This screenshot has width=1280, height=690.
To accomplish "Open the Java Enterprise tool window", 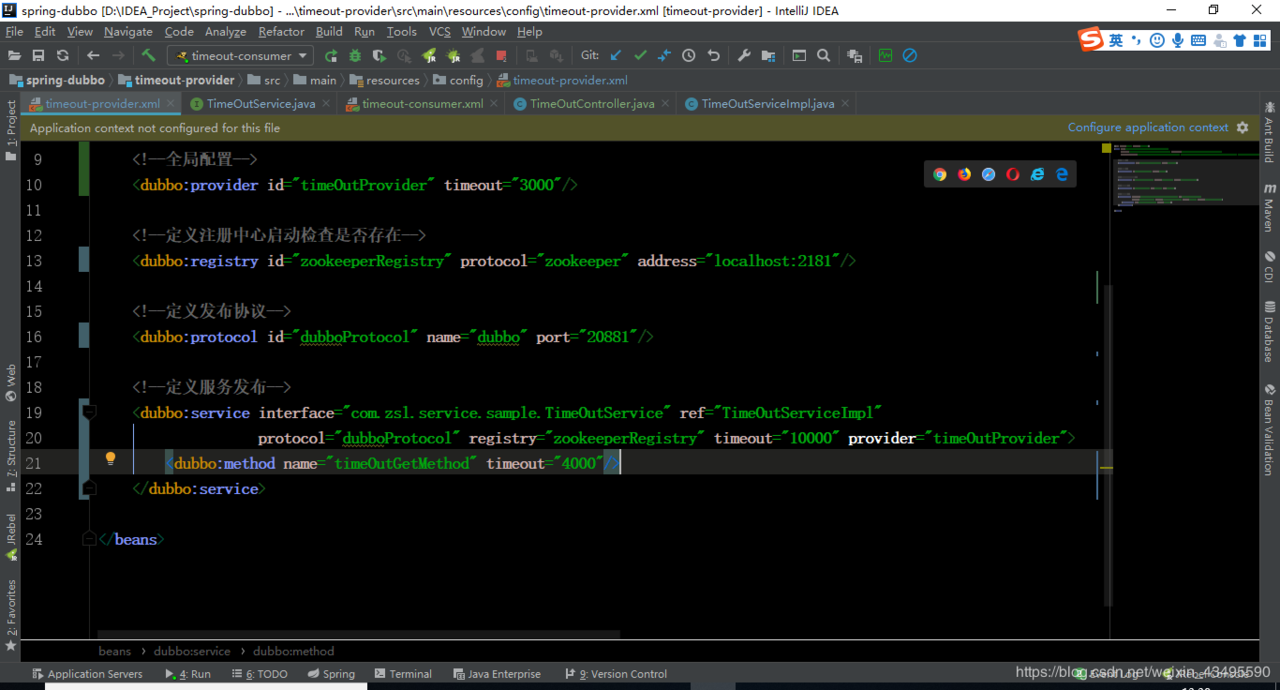I will click(497, 674).
